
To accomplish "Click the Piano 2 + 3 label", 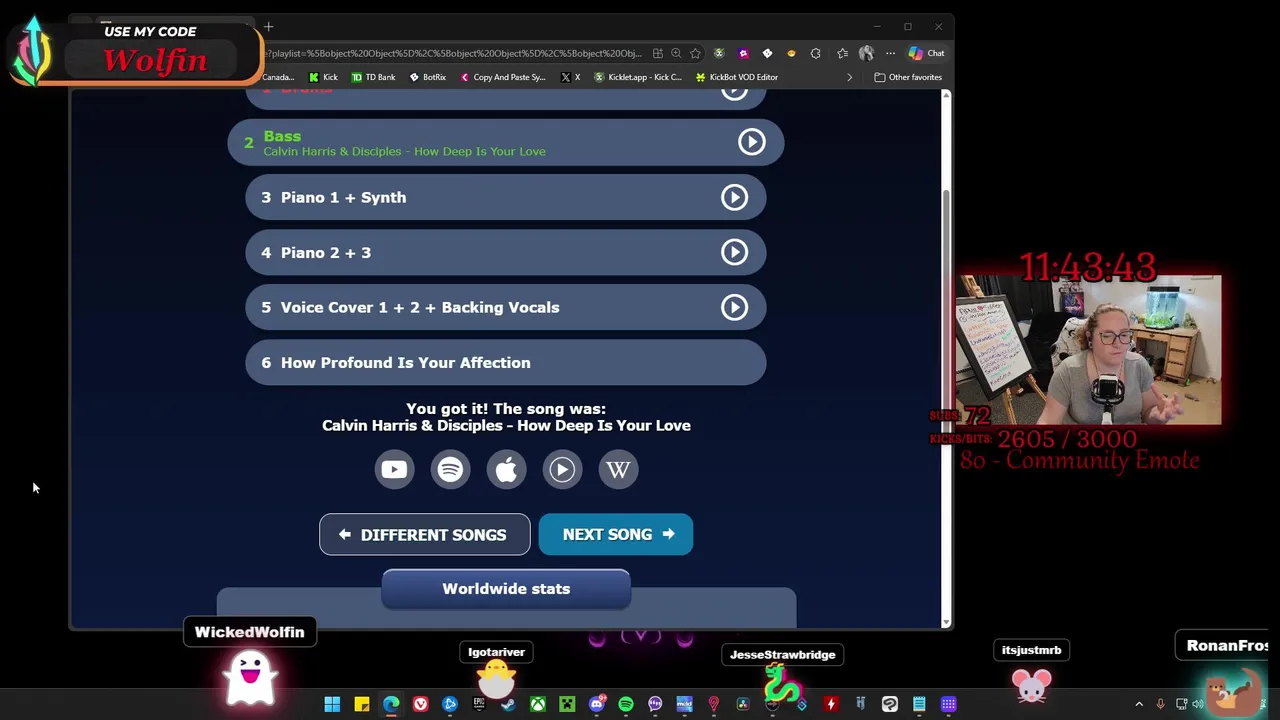I will click(x=326, y=252).
